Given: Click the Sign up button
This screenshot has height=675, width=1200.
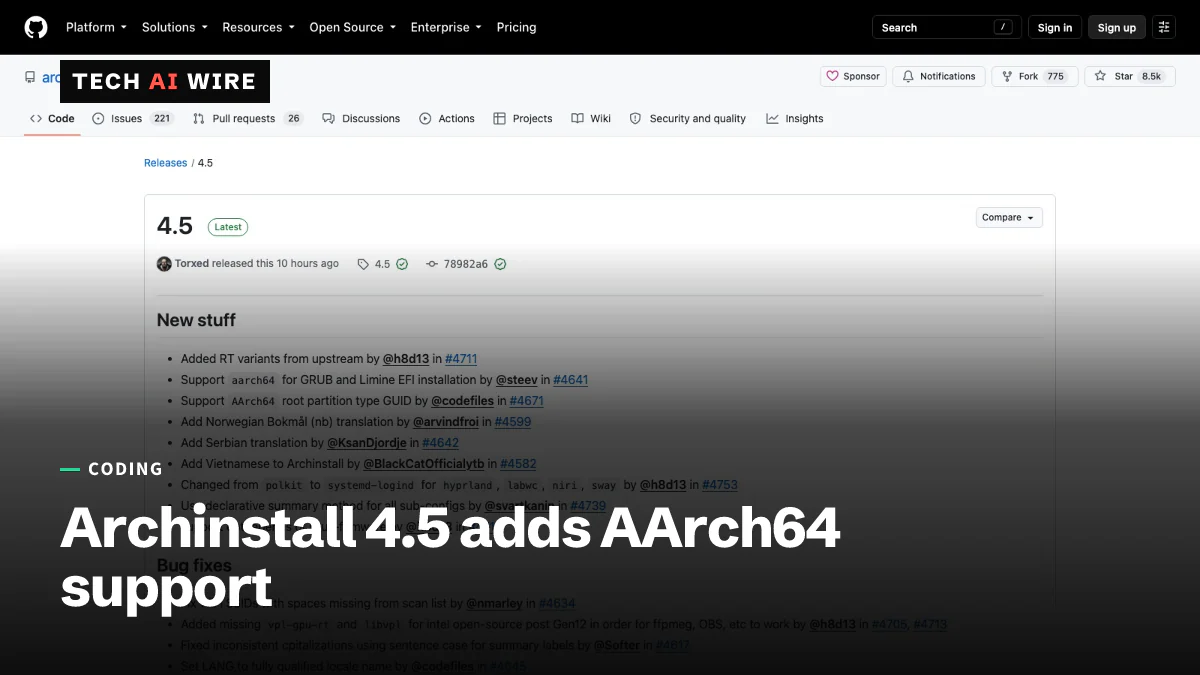Looking at the screenshot, I should (x=1116, y=27).
